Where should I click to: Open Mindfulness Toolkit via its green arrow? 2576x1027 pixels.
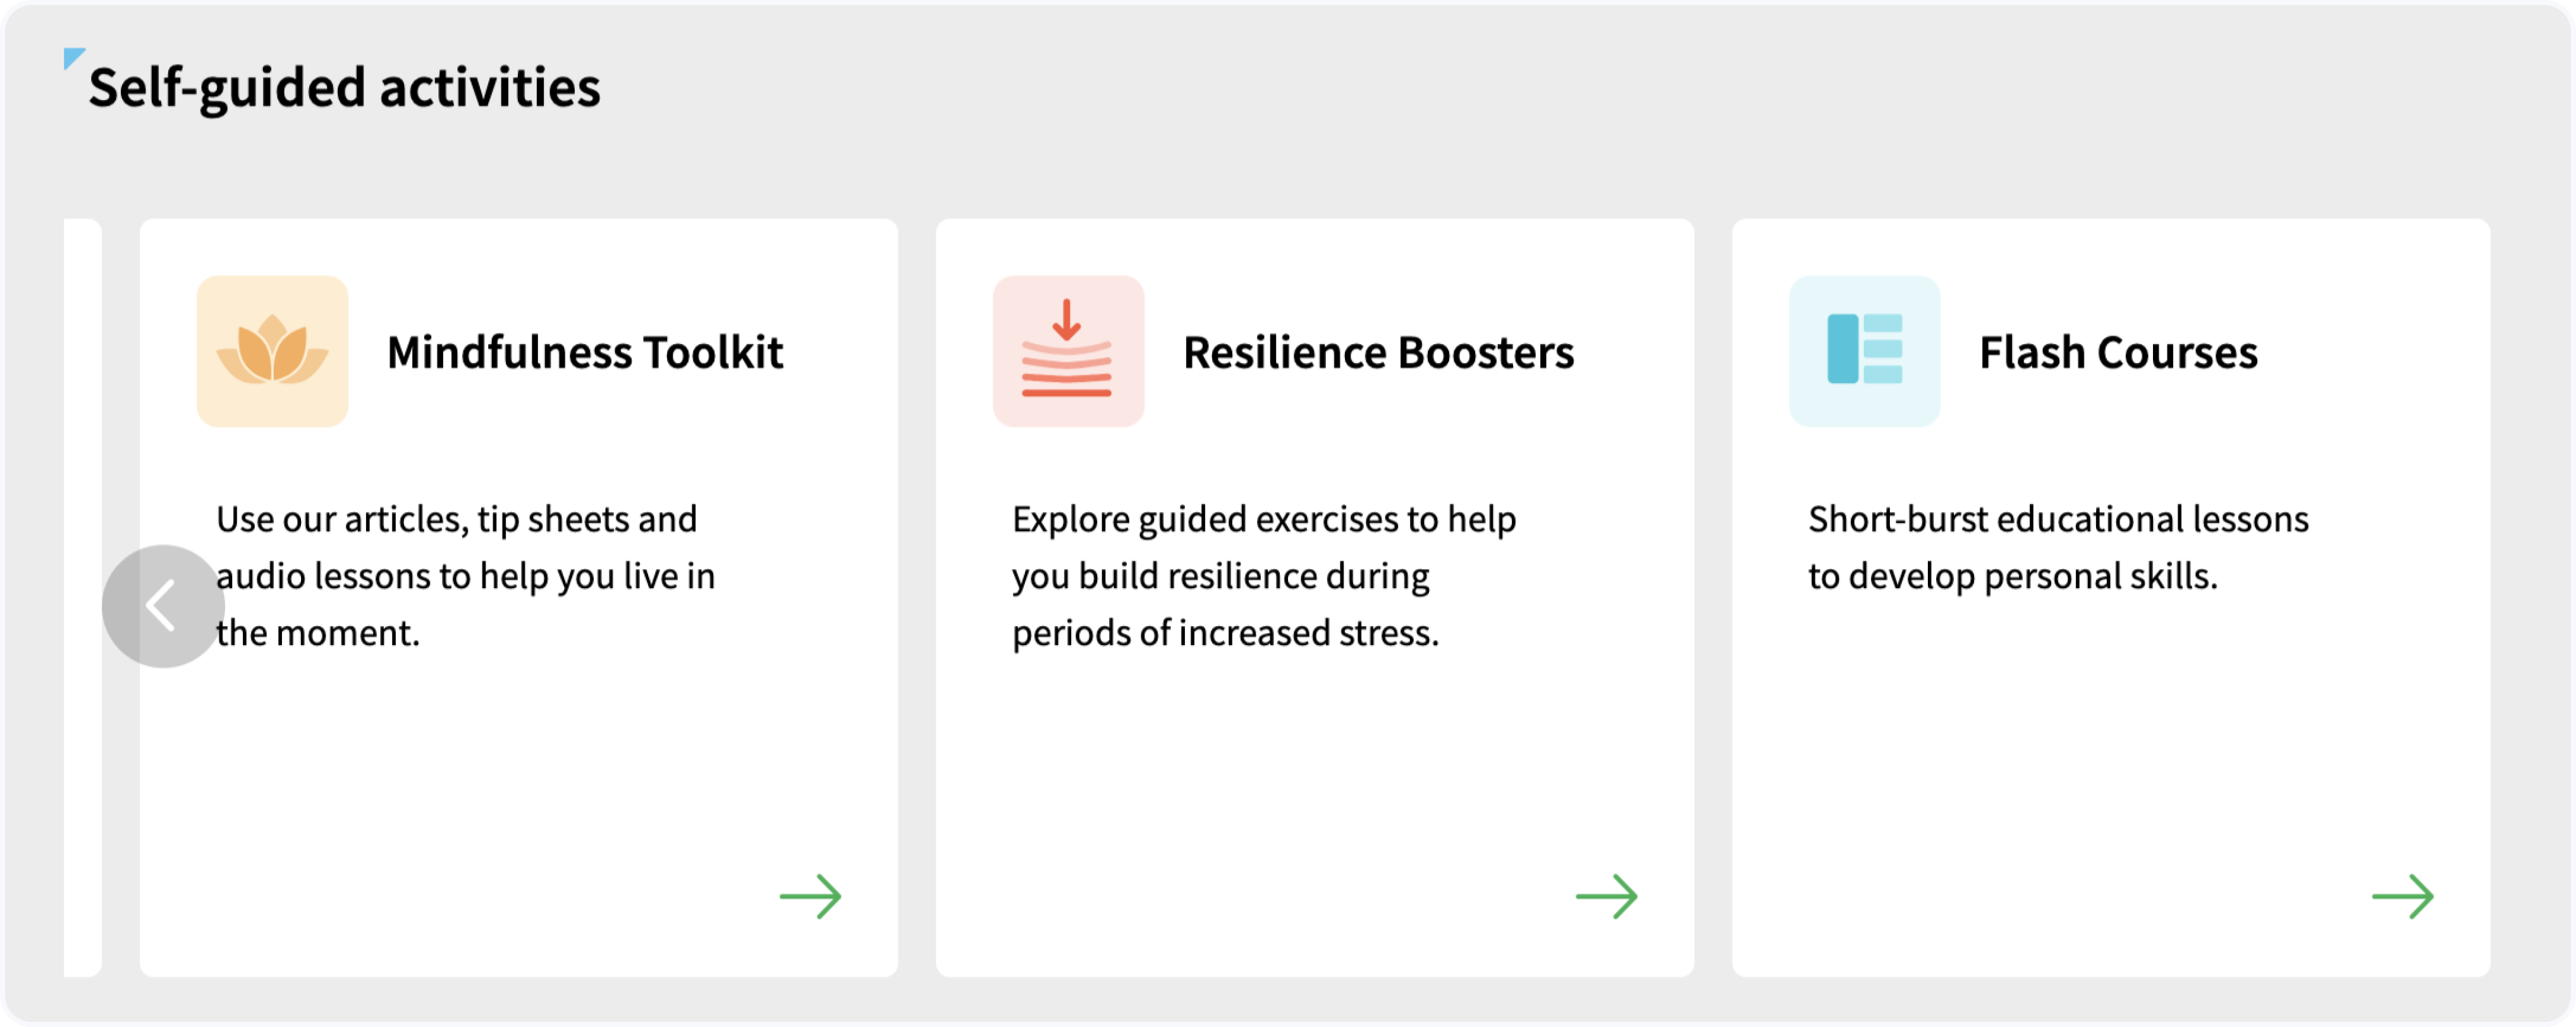[x=810, y=896]
